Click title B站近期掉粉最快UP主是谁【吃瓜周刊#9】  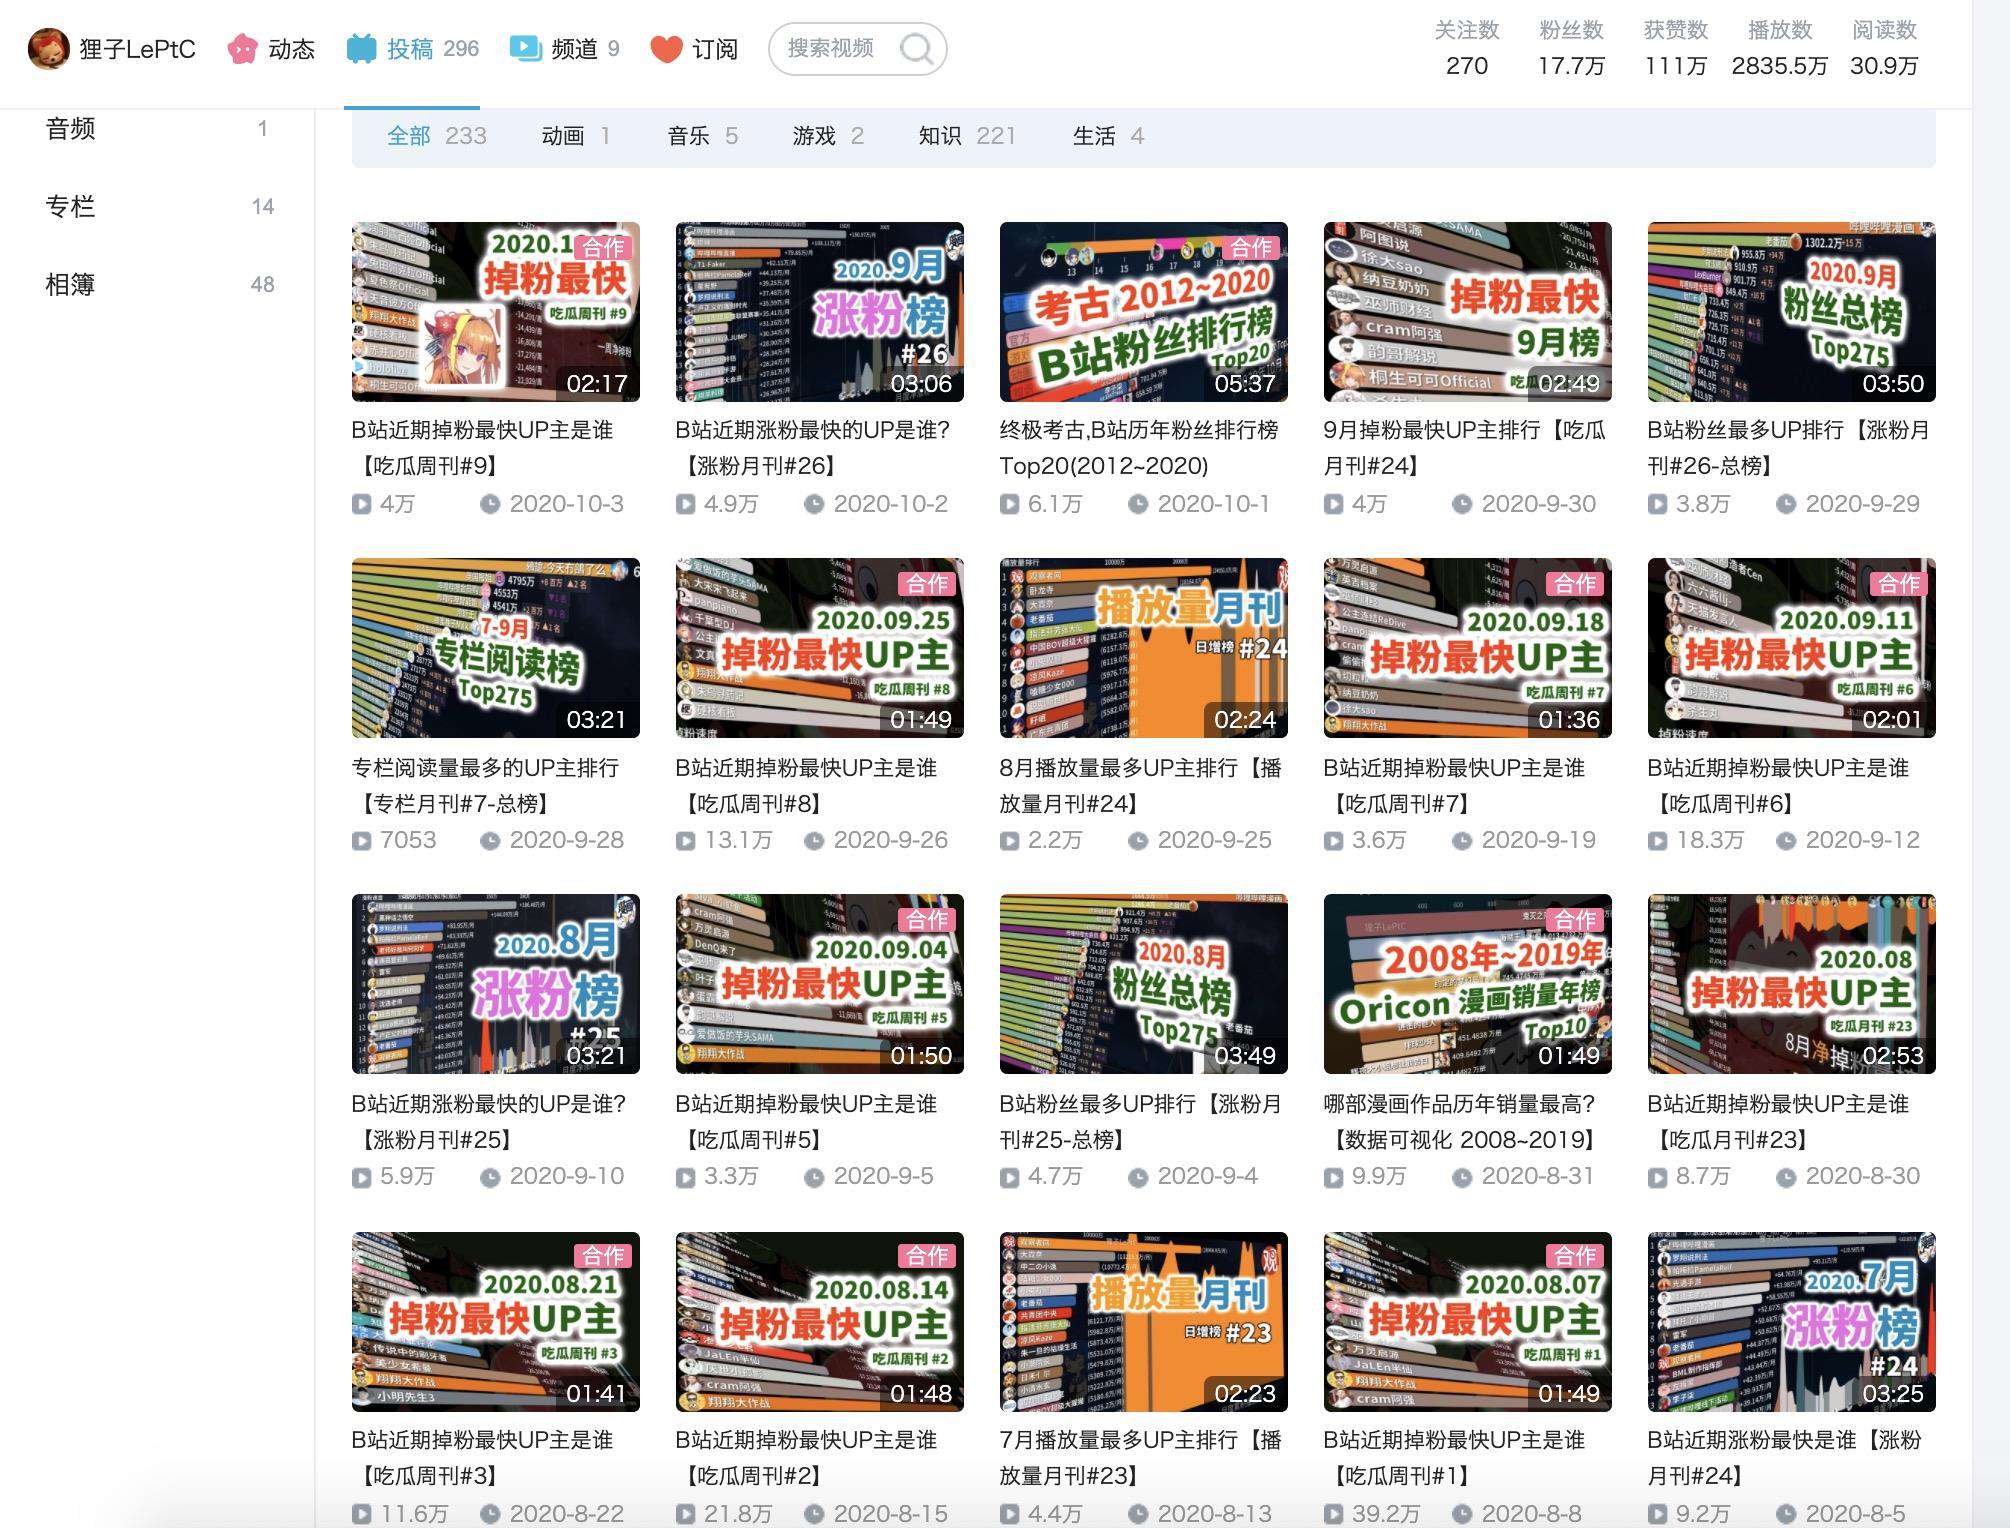(x=483, y=448)
